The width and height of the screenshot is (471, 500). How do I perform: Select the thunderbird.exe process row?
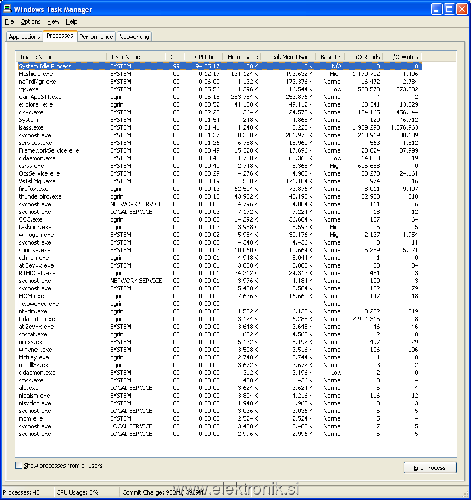[219, 197]
